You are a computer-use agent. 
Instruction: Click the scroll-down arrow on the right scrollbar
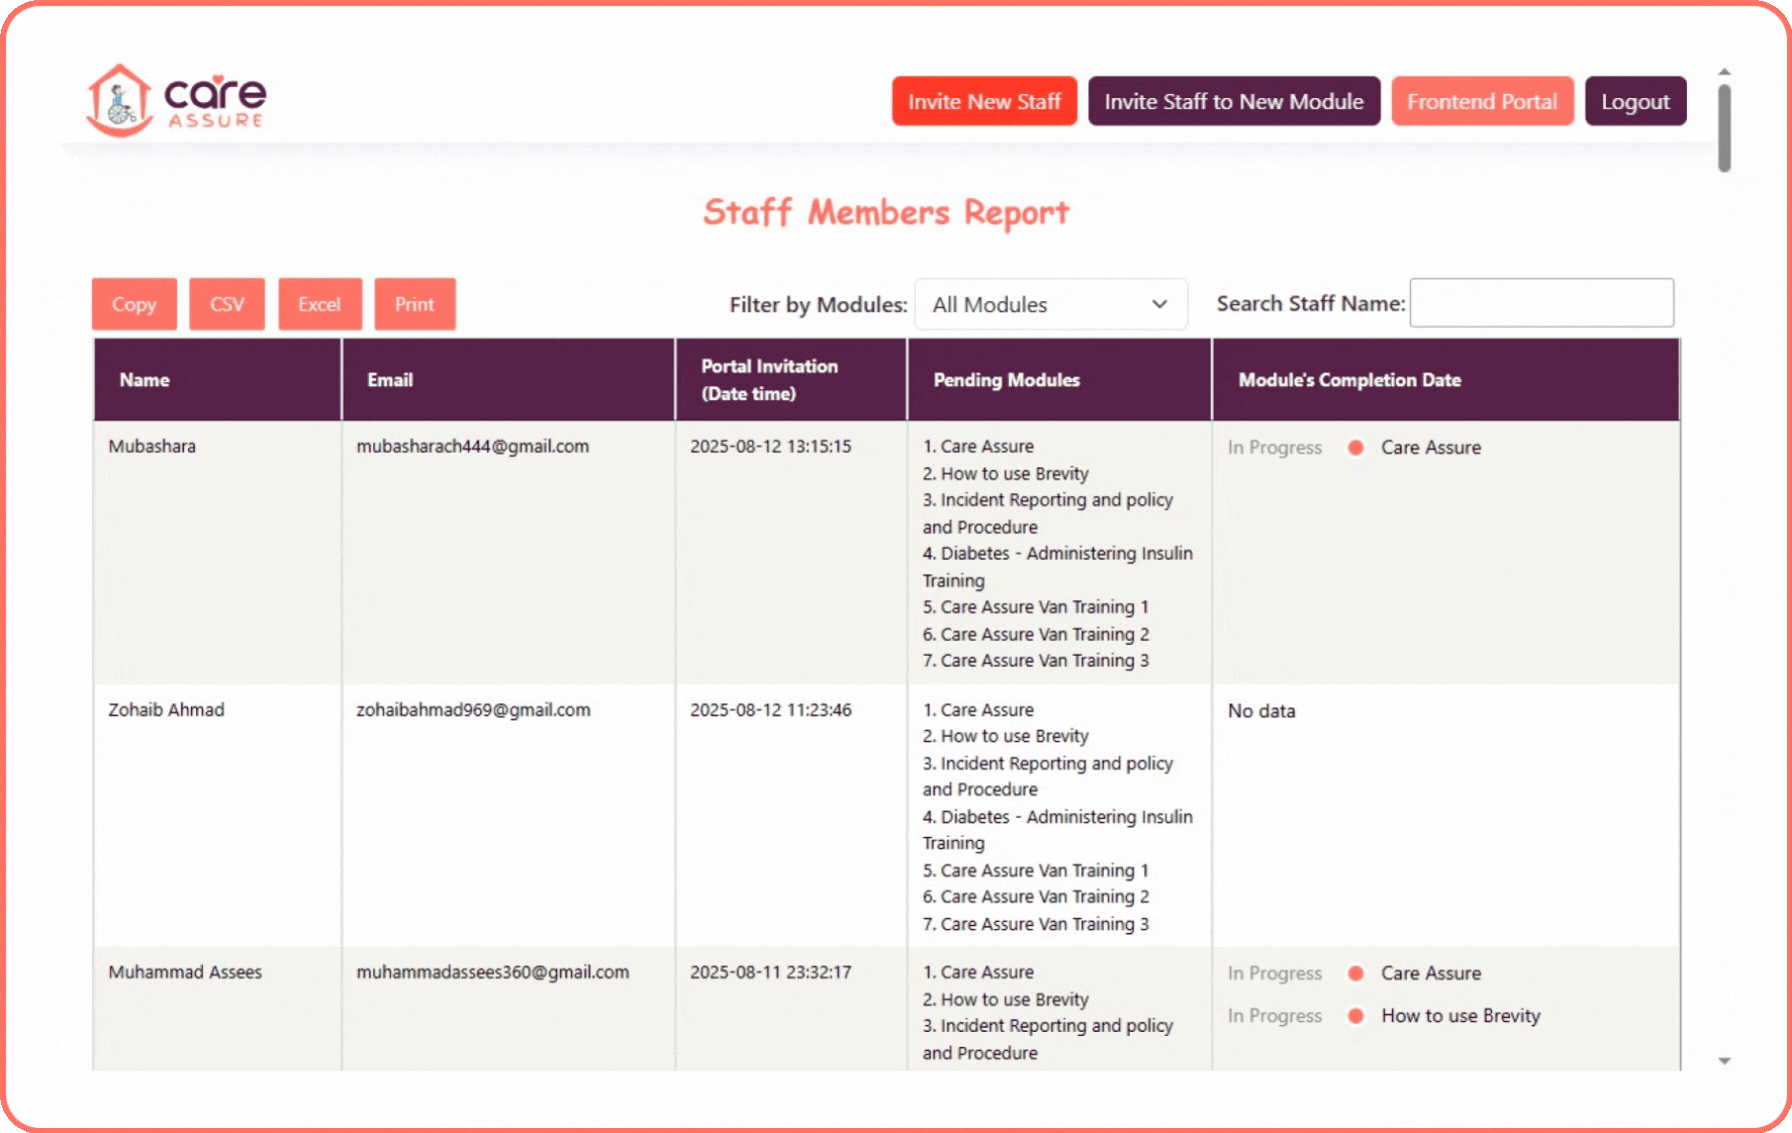(1723, 1058)
